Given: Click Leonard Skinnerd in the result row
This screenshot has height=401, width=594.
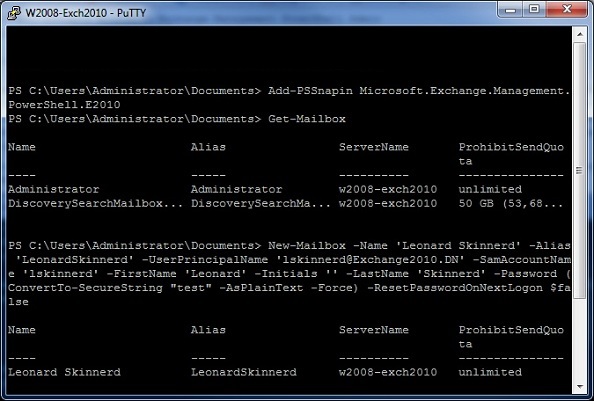Looking at the screenshot, I should 64,372.
